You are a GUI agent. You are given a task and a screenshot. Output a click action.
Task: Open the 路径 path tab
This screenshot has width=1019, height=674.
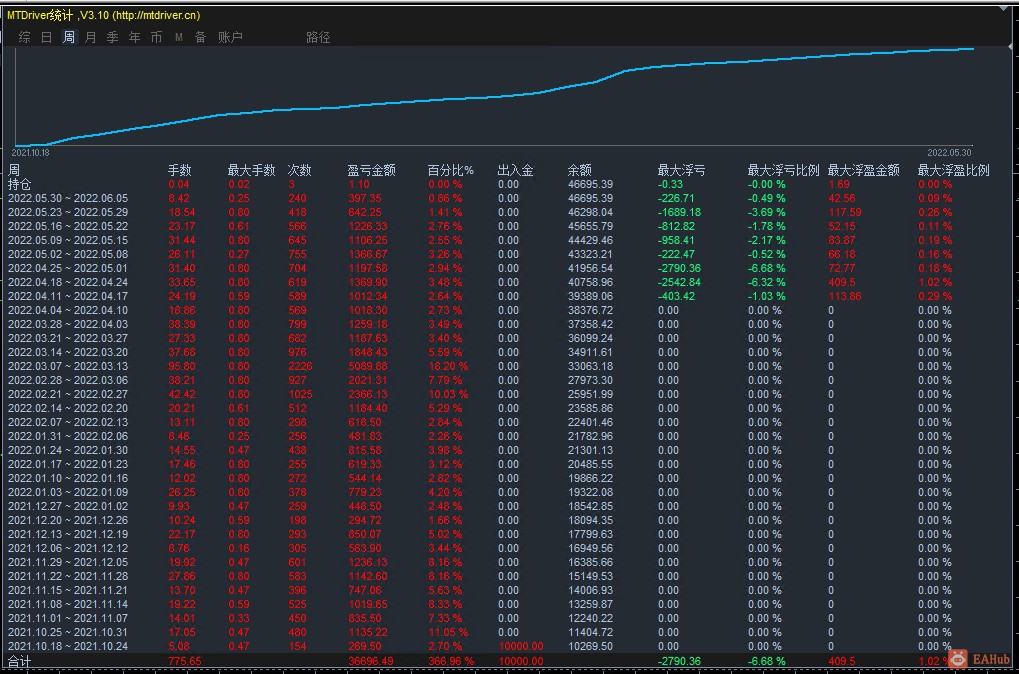click(318, 37)
